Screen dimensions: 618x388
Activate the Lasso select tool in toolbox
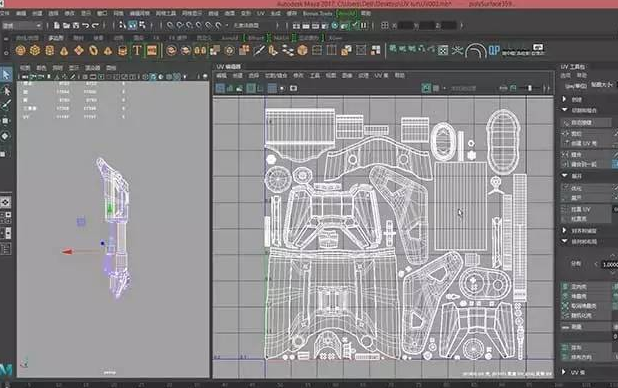click(x=6, y=91)
